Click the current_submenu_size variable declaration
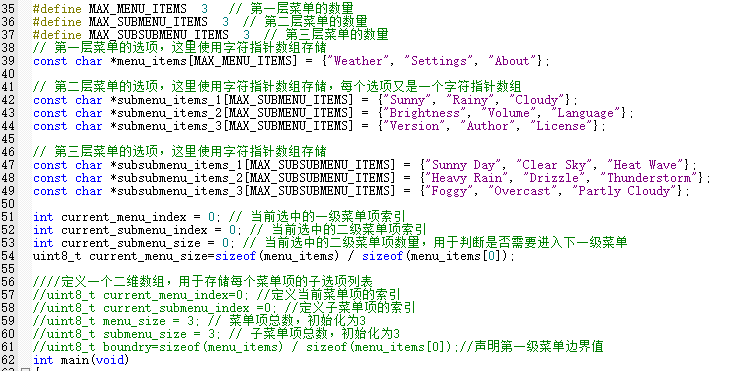The height and width of the screenshot is (371, 733). pos(130,243)
